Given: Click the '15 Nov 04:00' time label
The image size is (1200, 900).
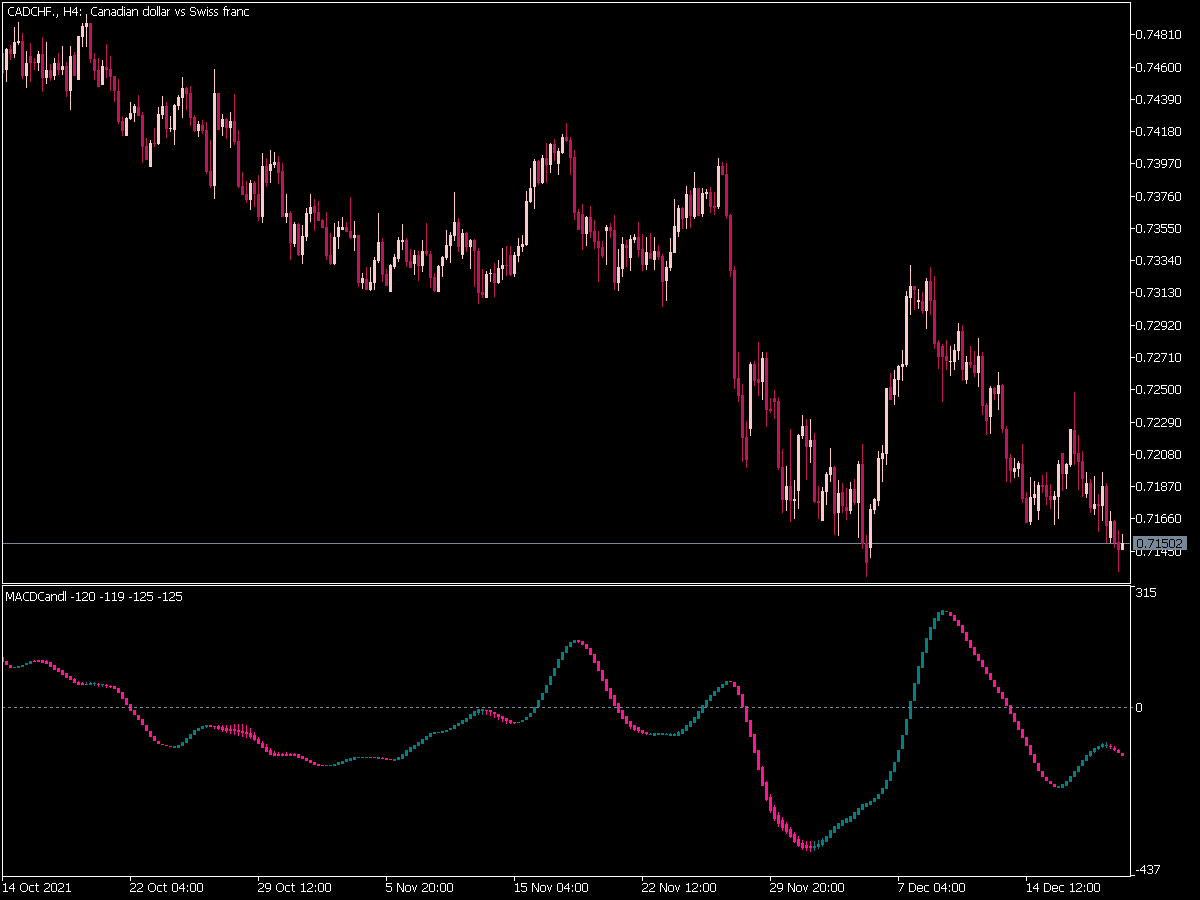Looking at the screenshot, I should click(x=550, y=887).
